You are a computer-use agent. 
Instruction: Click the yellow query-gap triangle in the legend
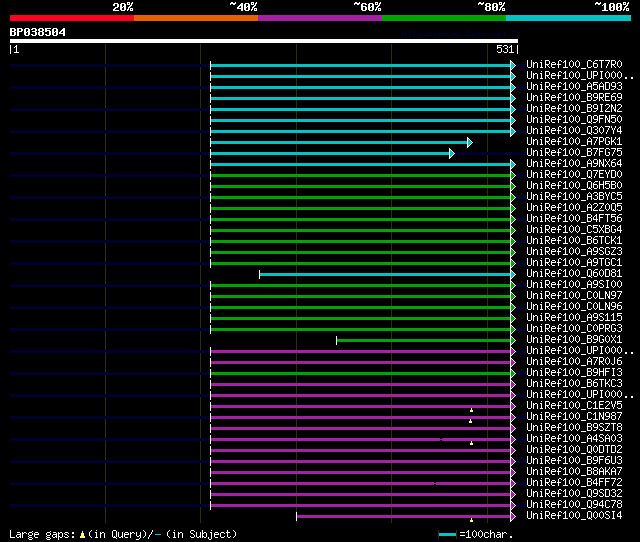pyautogui.click(x=82, y=534)
